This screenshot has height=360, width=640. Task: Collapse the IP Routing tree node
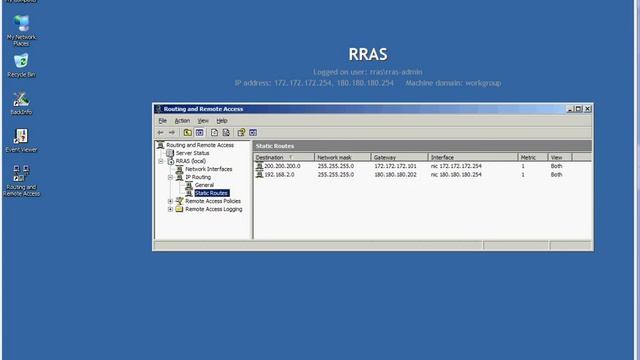[171, 177]
